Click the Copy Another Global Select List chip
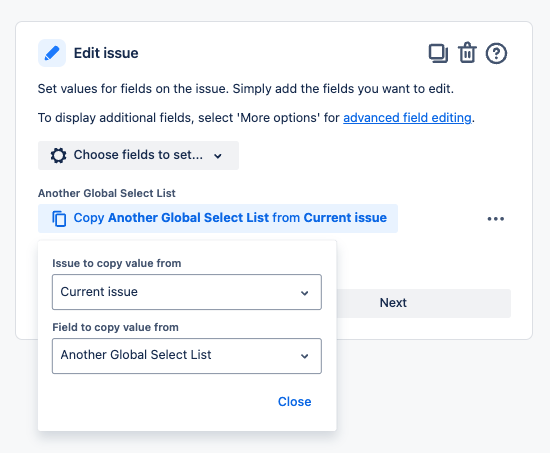 pyautogui.click(x=218, y=218)
